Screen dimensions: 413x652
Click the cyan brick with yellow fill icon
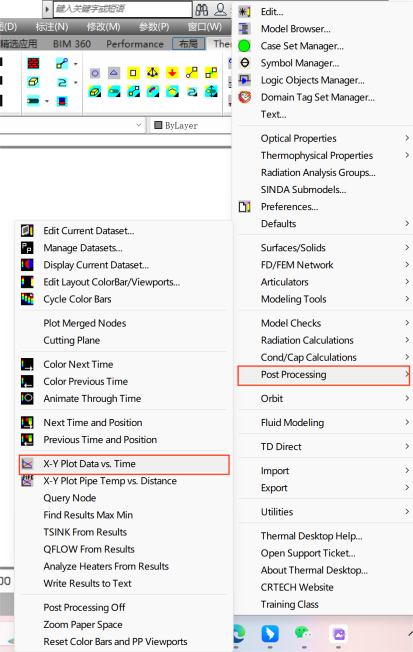[95, 92]
